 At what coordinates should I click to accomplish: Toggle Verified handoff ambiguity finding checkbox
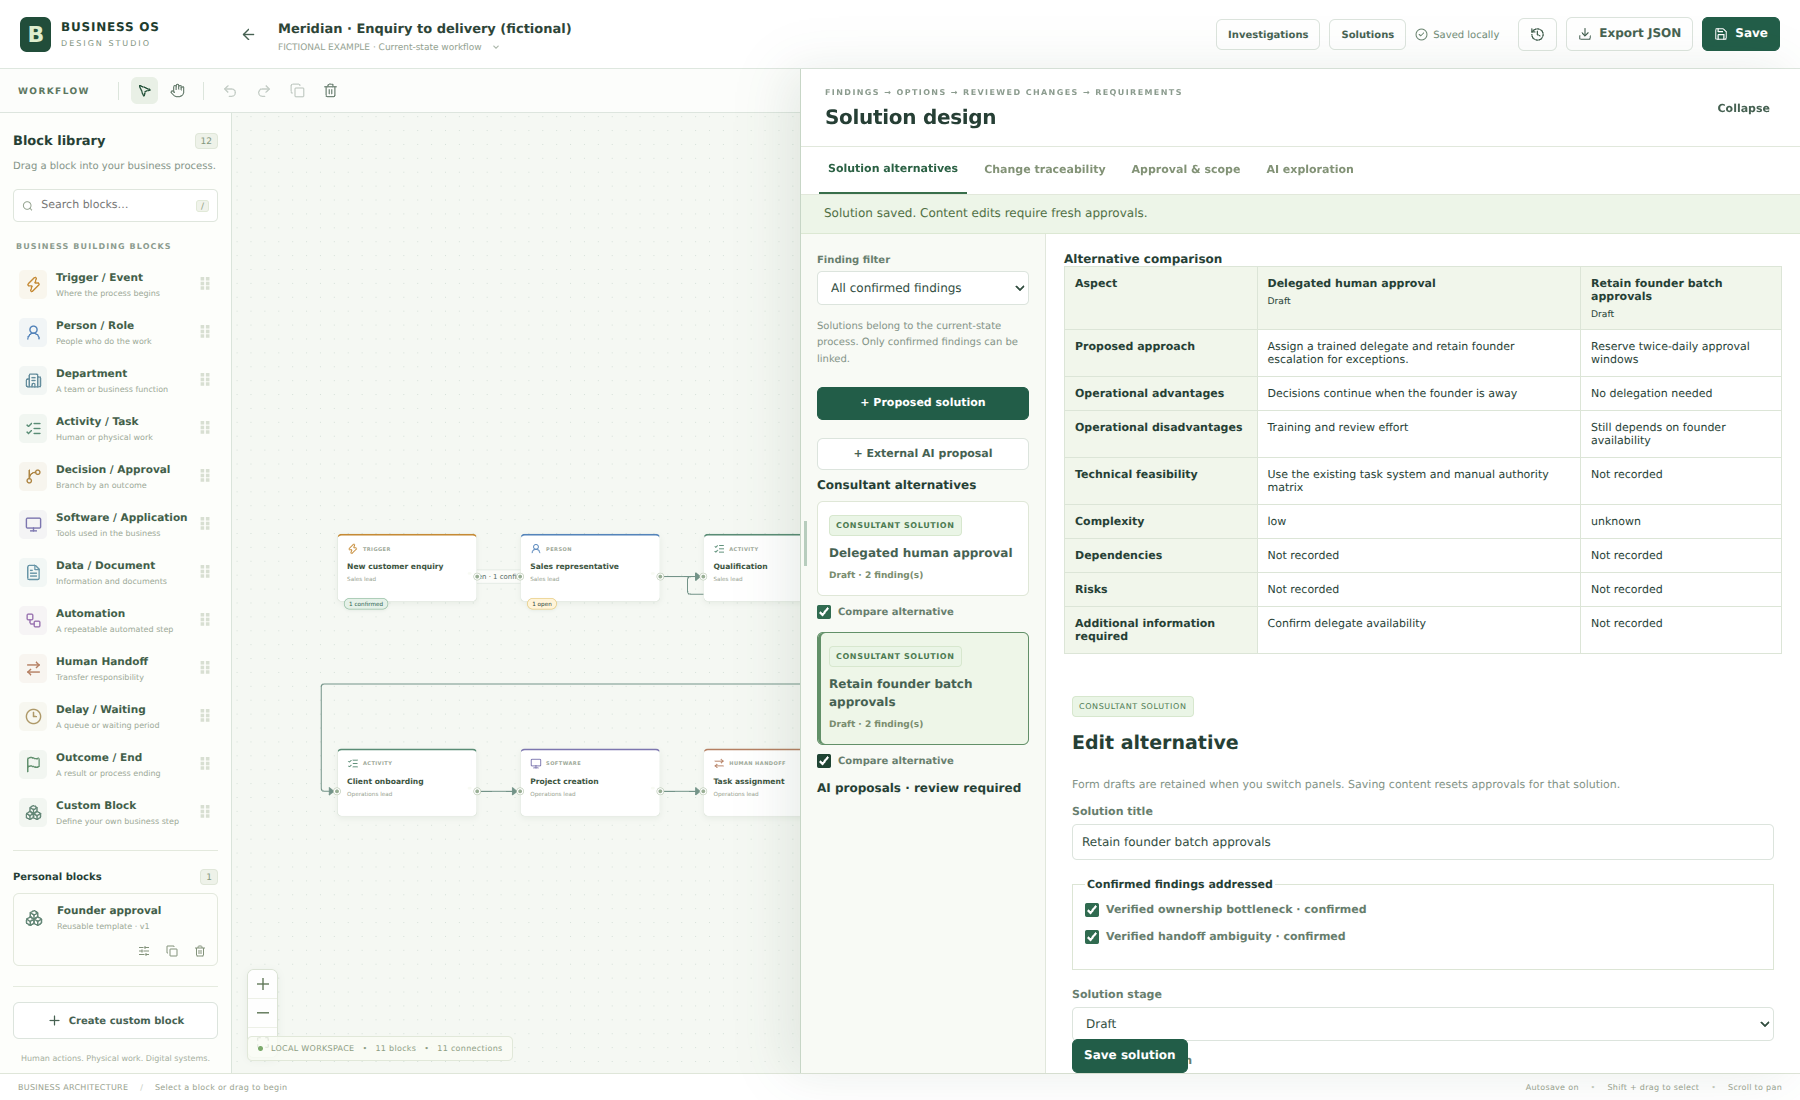tap(1092, 937)
